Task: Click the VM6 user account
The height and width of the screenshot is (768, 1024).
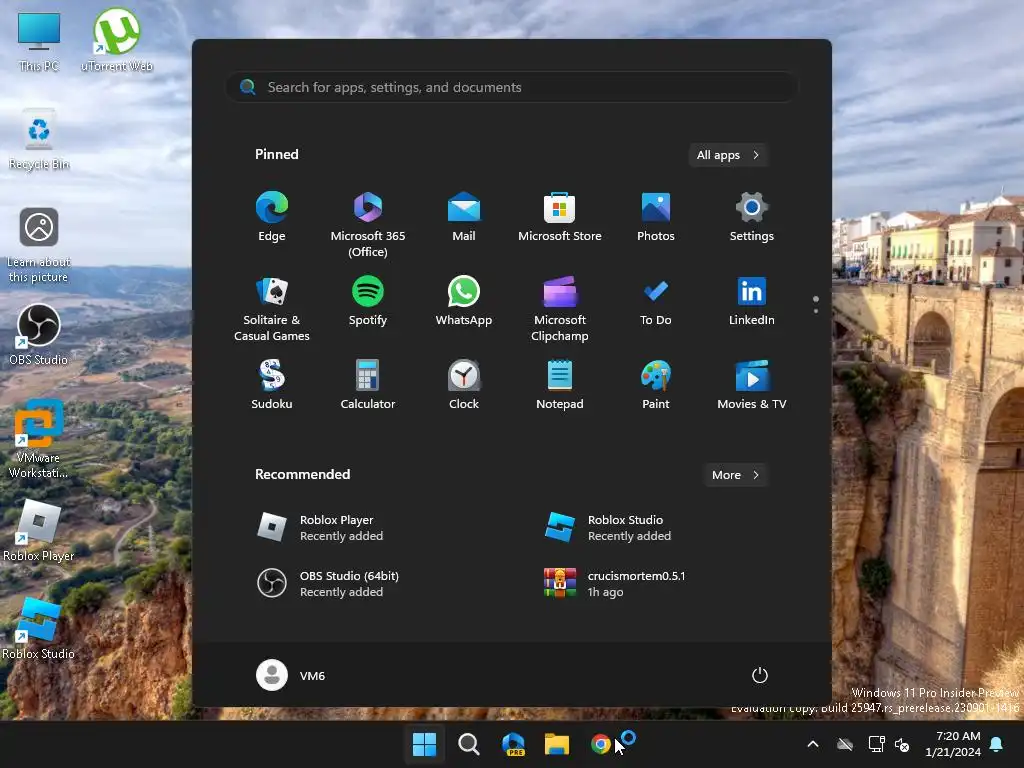Action: (291, 675)
